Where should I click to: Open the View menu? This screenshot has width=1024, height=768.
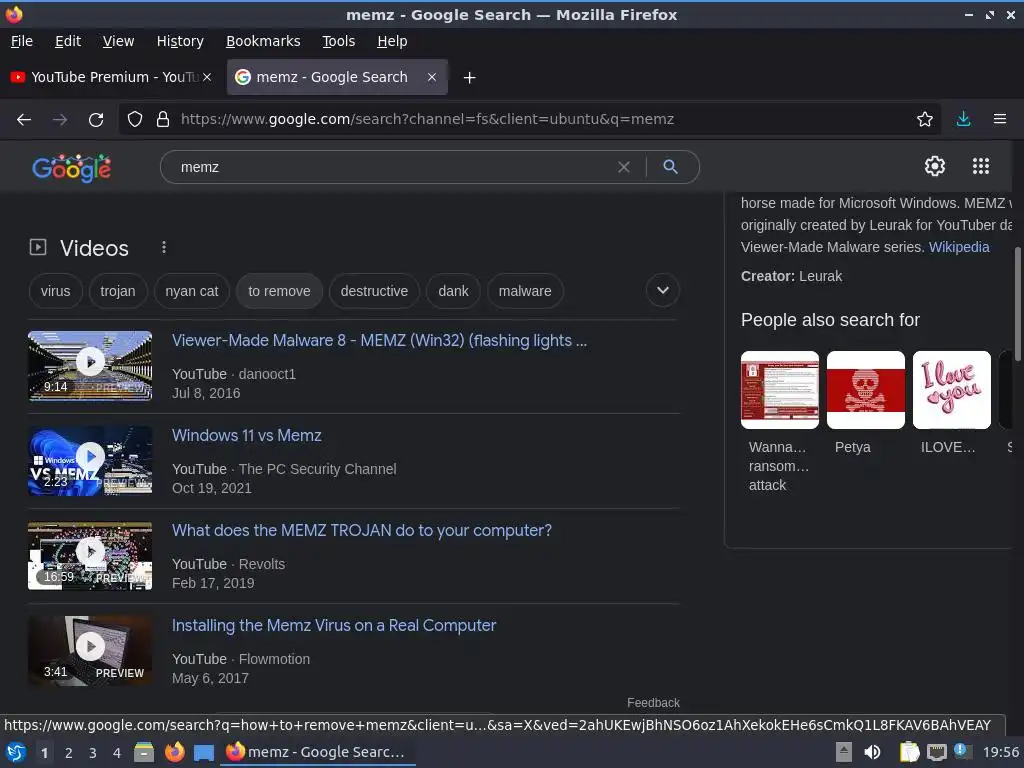(x=118, y=41)
